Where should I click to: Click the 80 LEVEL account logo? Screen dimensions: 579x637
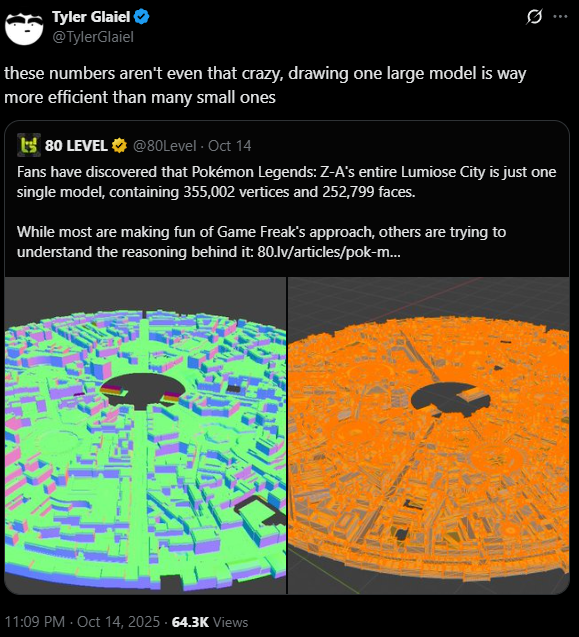(x=29, y=145)
